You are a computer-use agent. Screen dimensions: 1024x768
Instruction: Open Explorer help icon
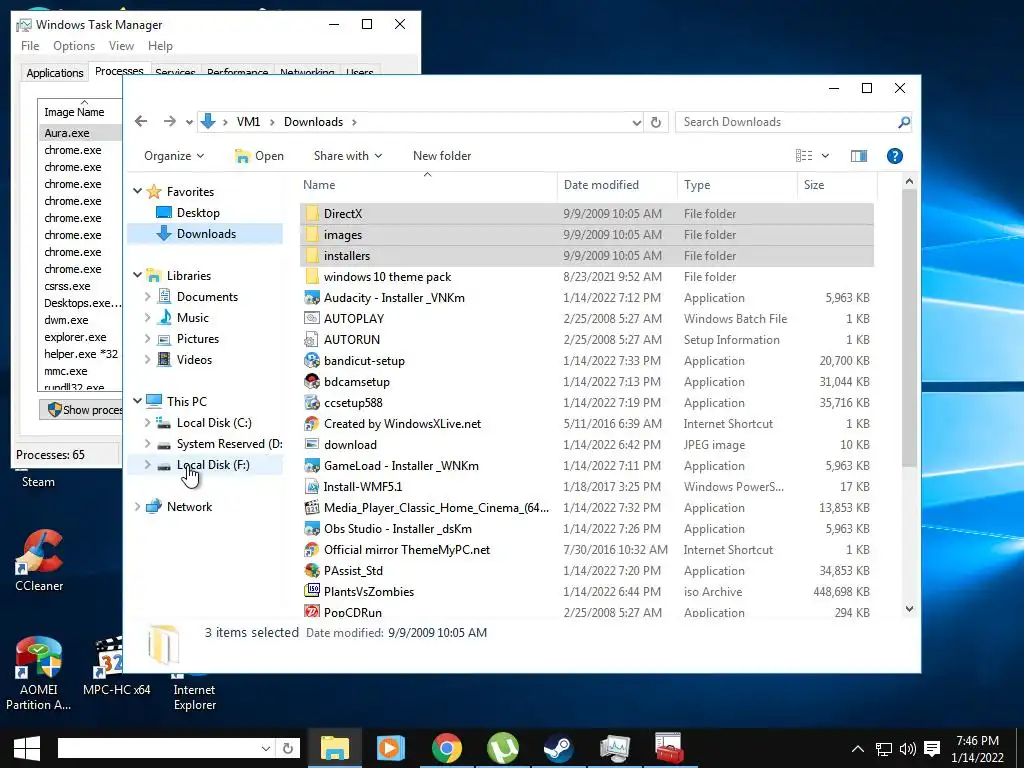pos(895,155)
